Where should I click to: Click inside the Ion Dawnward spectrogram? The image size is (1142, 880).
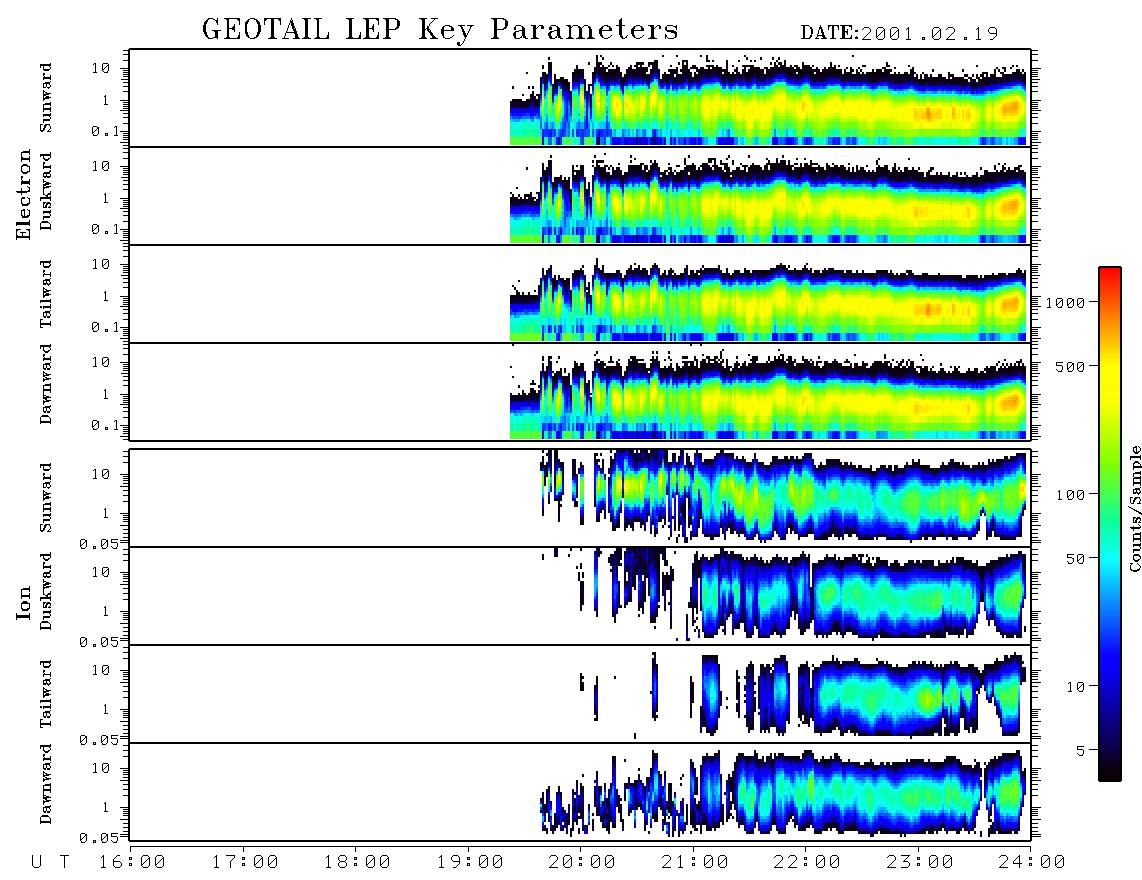pos(580,792)
